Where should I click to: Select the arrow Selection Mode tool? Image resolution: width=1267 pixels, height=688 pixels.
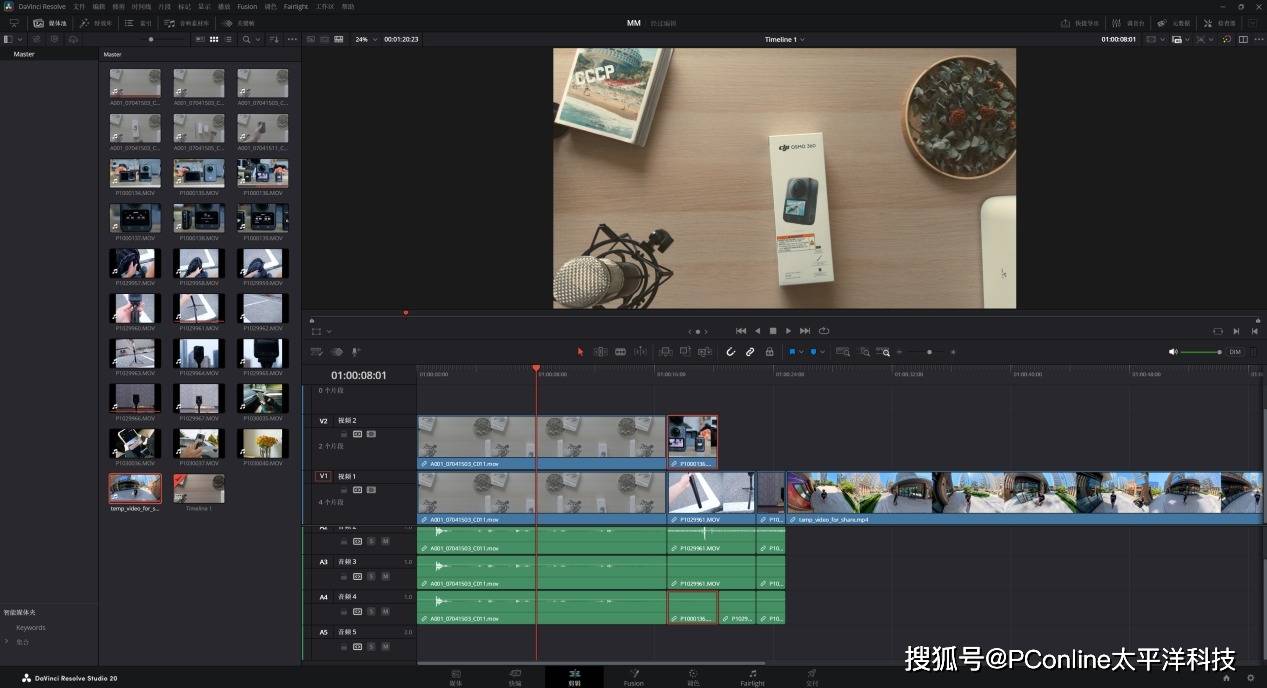(x=580, y=352)
